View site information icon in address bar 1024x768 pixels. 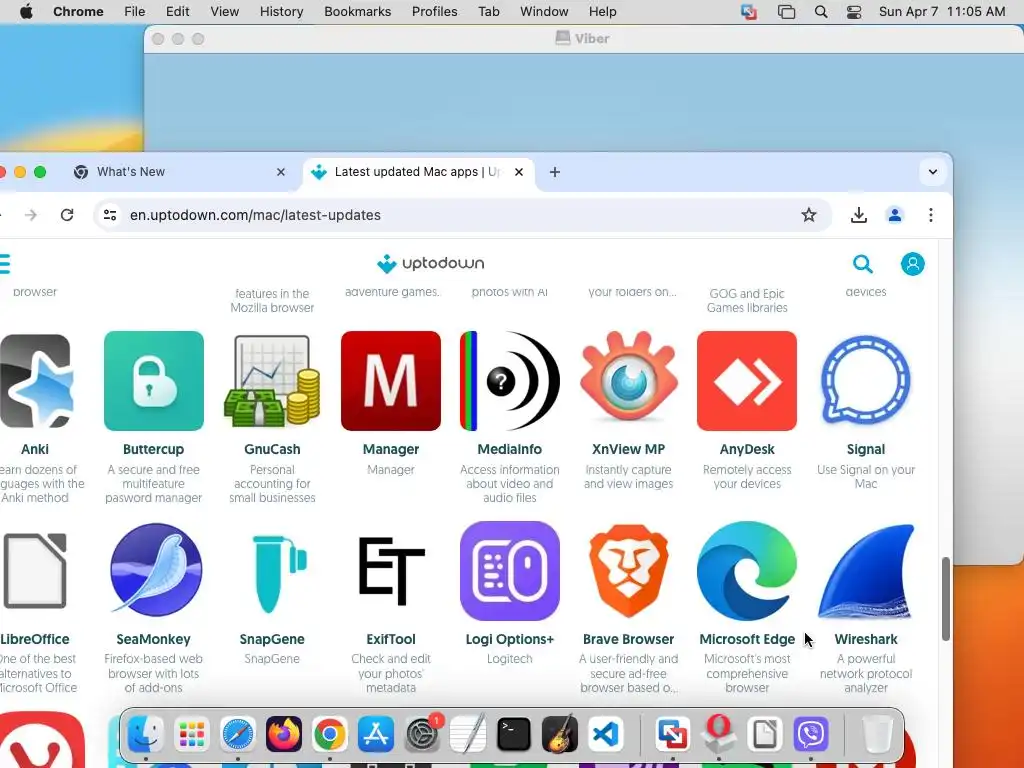[110, 215]
